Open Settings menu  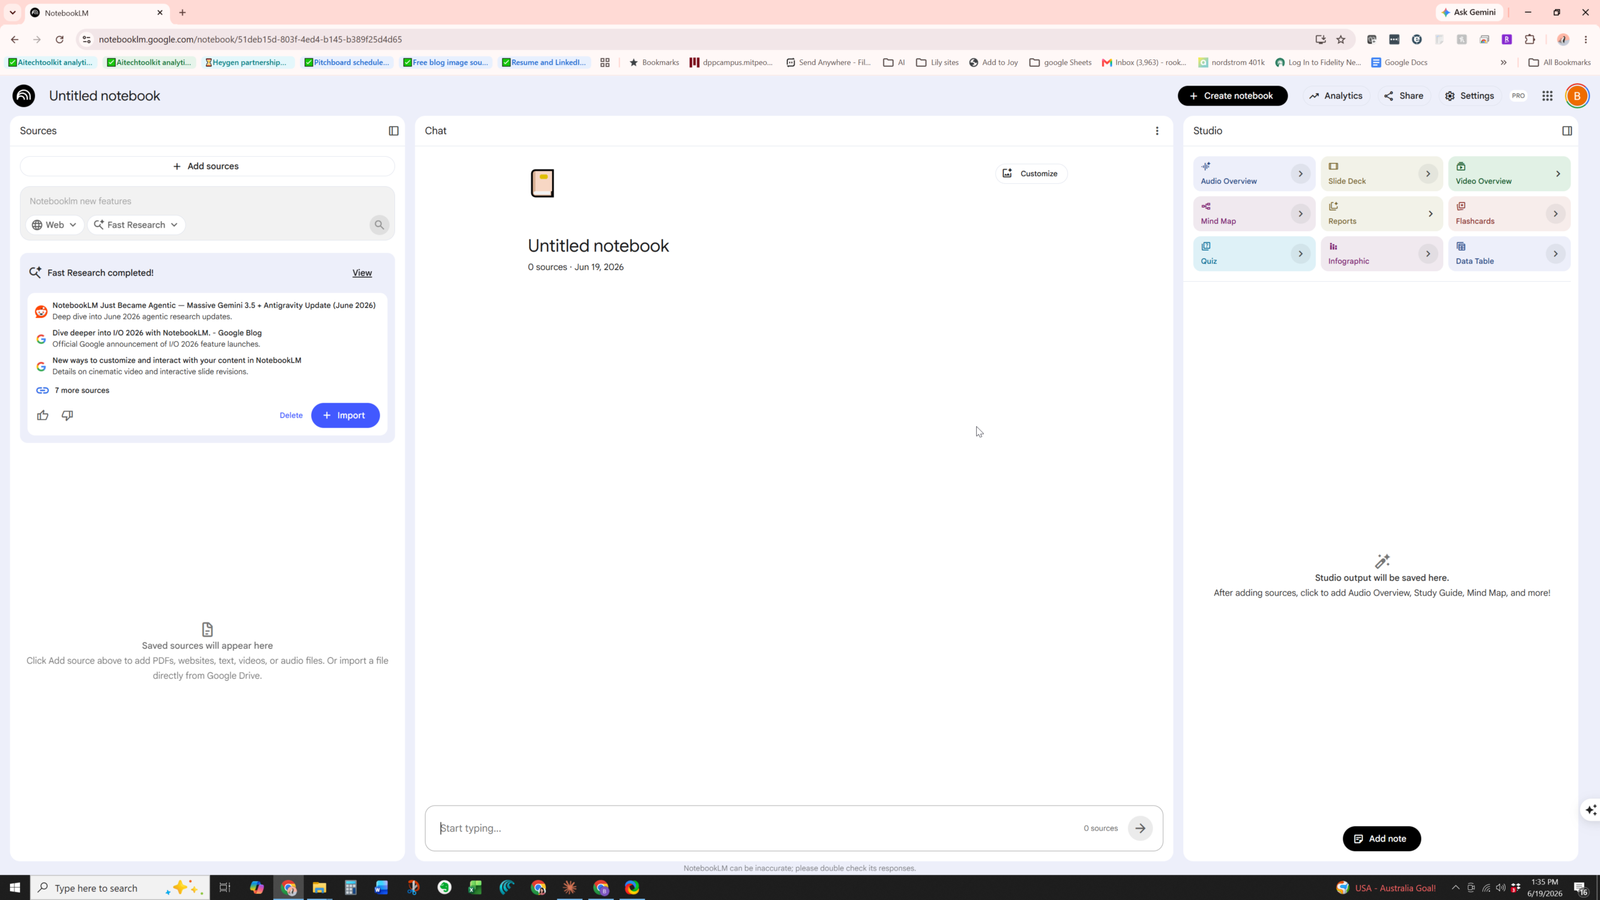click(1469, 96)
